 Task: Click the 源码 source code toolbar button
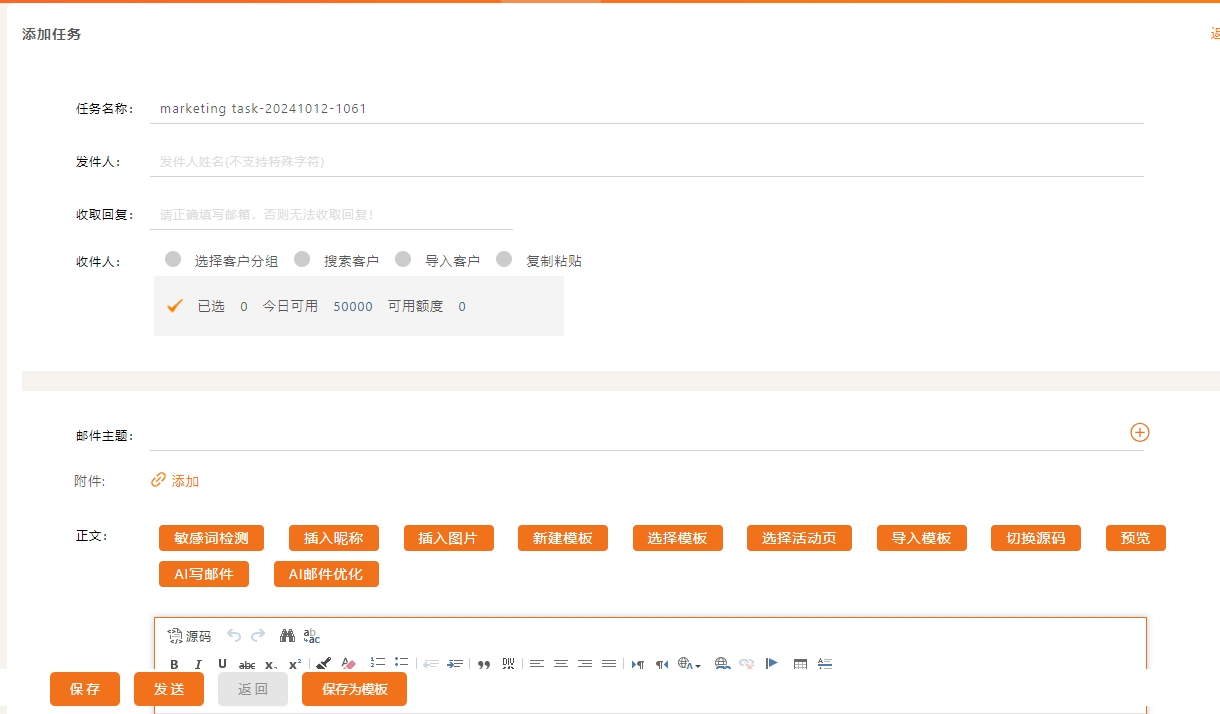(189, 636)
